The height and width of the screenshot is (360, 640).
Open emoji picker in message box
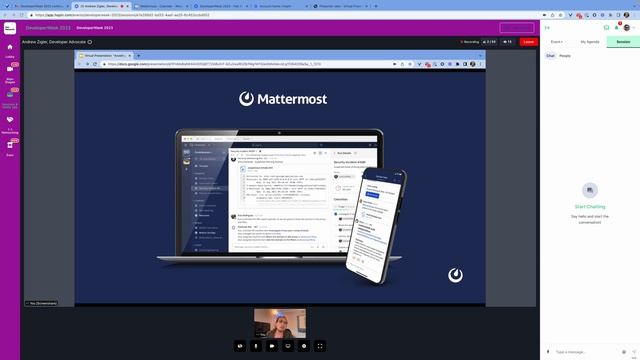click(624, 351)
